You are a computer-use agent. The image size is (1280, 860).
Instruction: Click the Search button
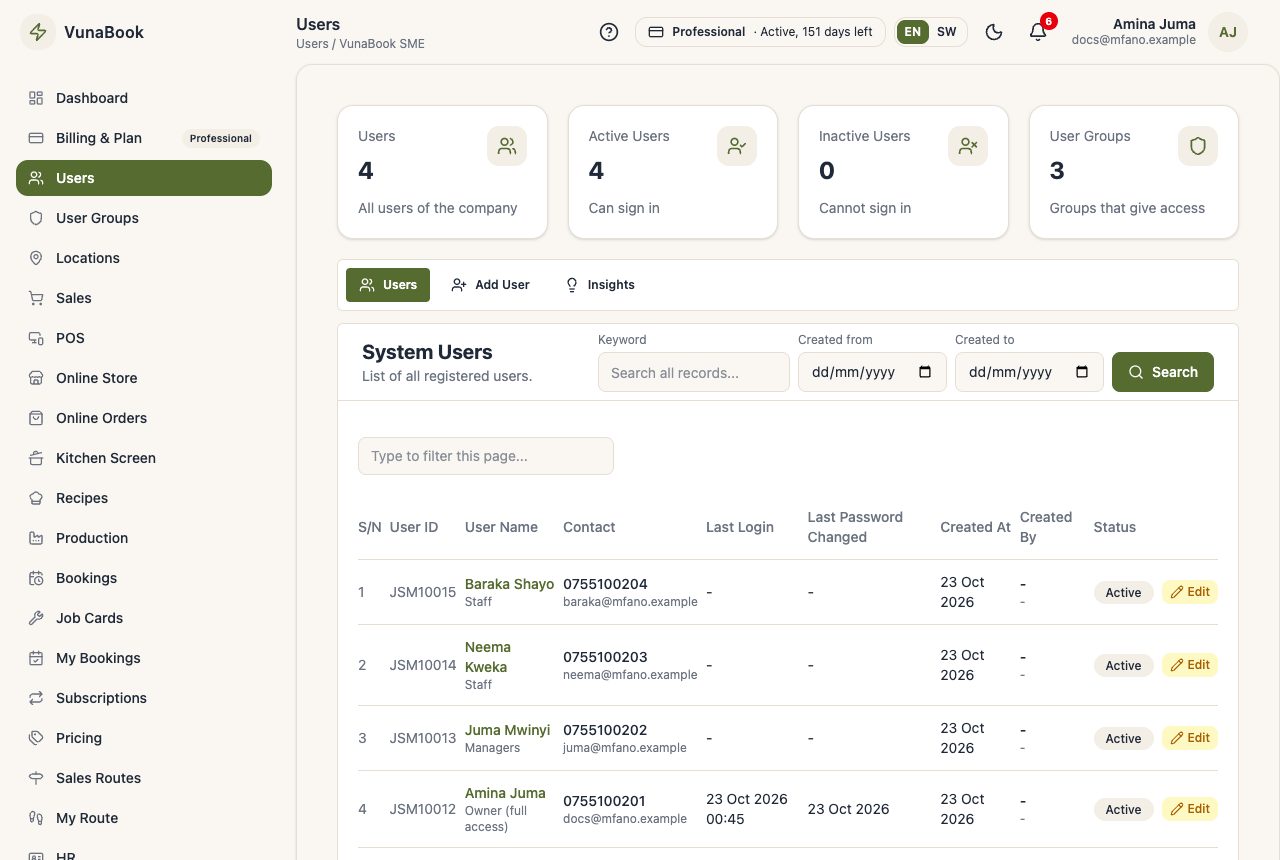(x=1163, y=372)
